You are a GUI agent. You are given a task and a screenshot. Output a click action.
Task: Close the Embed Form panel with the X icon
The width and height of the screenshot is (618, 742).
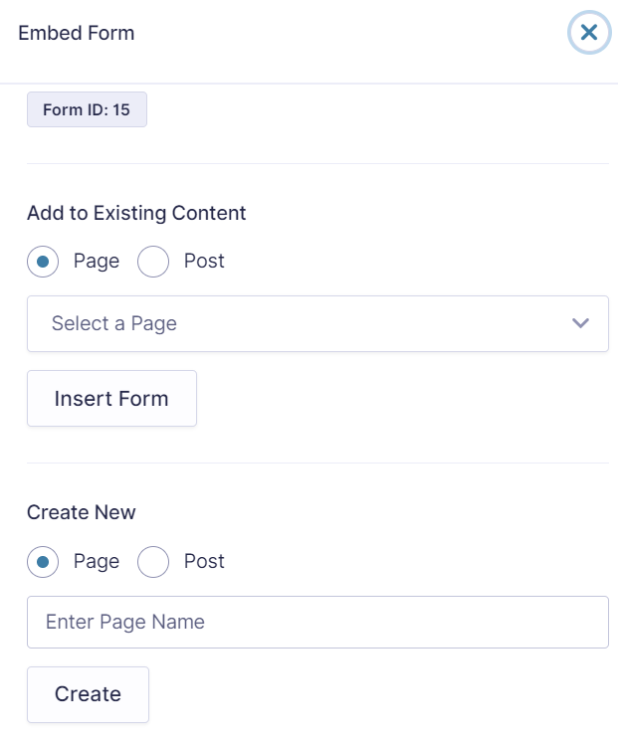click(589, 32)
